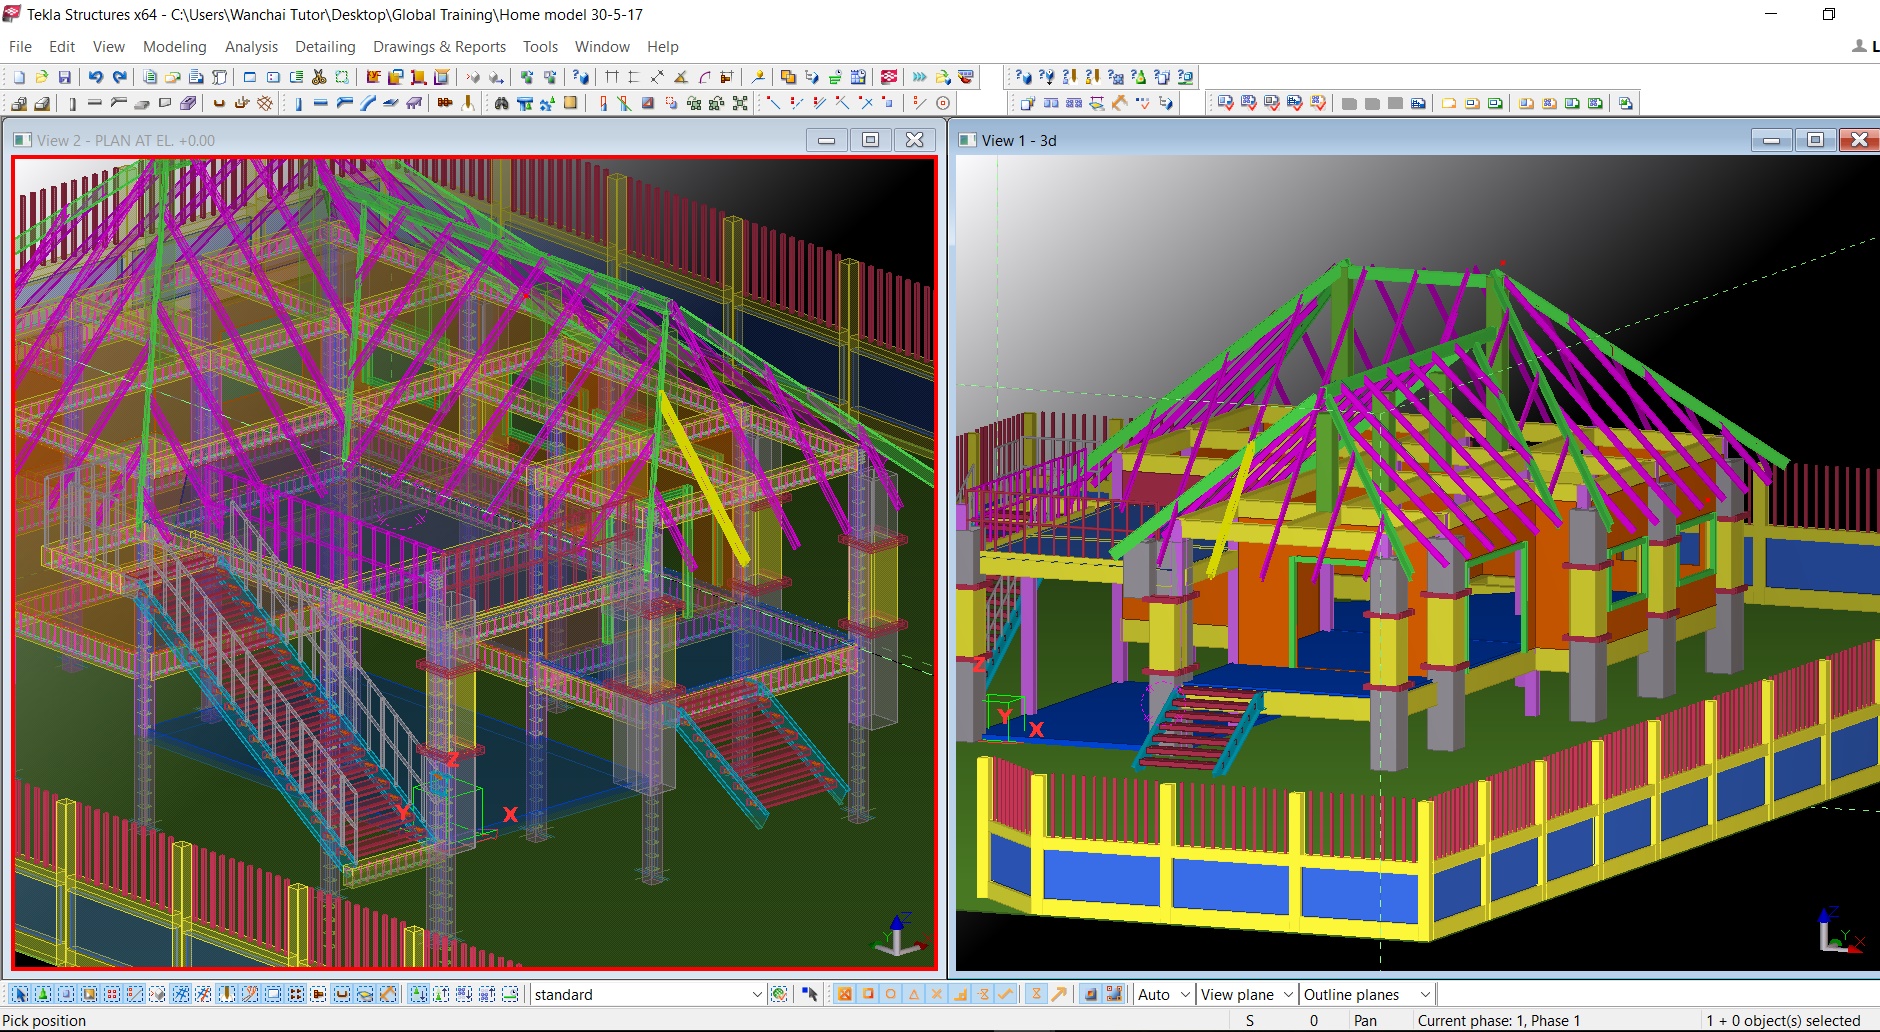Image resolution: width=1880 pixels, height=1032 pixels.
Task: Toggle Snap to any position arrow switch
Action: (1059, 994)
